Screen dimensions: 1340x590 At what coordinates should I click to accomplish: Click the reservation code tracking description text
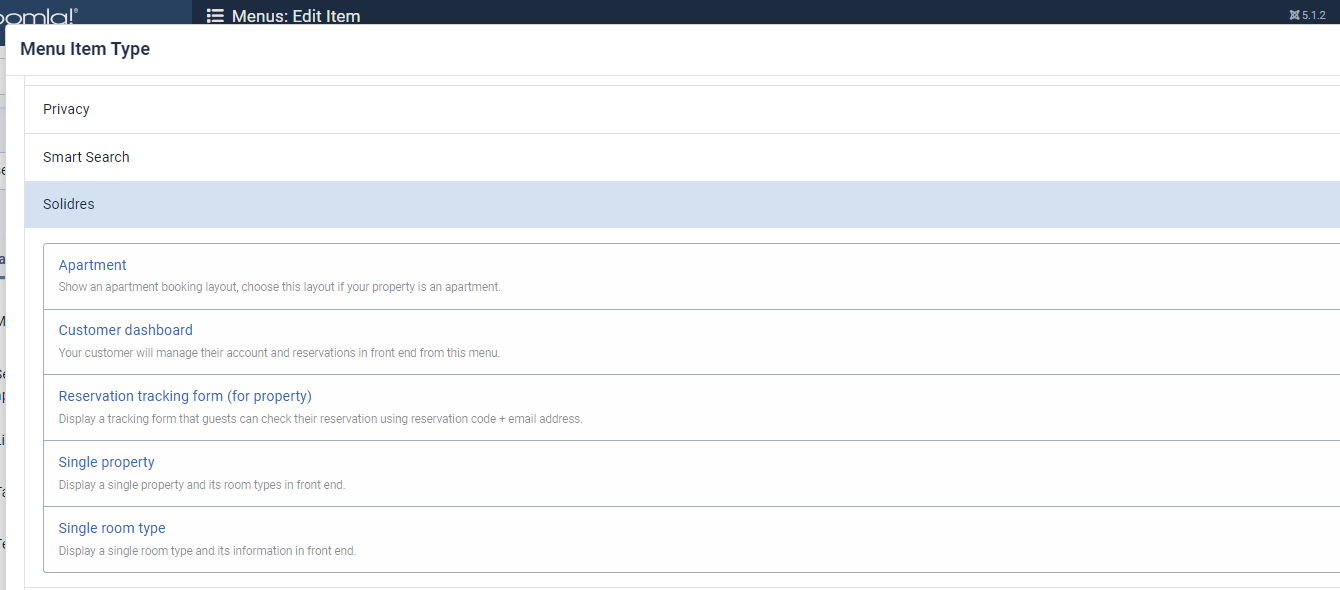pos(320,419)
